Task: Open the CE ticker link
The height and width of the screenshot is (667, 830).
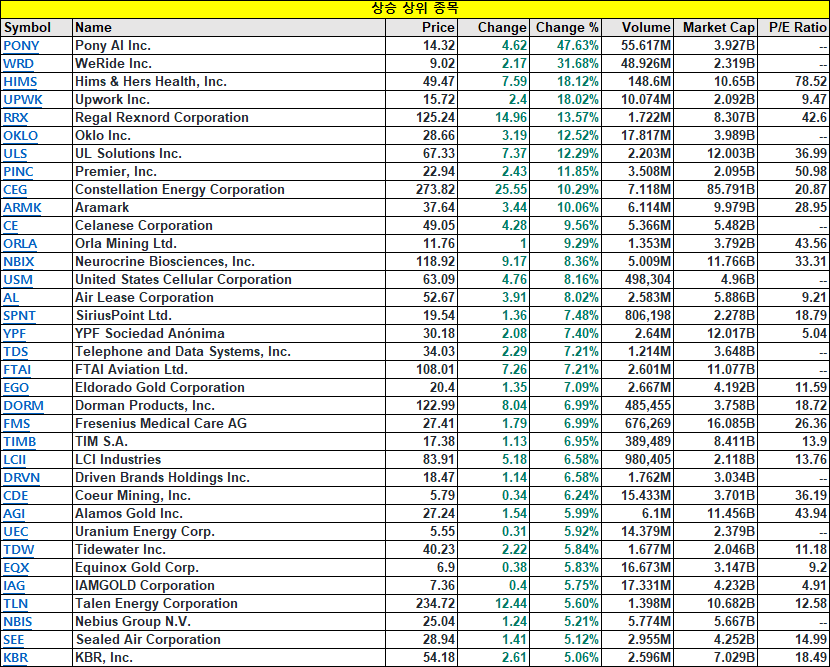Action: coord(11,226)
